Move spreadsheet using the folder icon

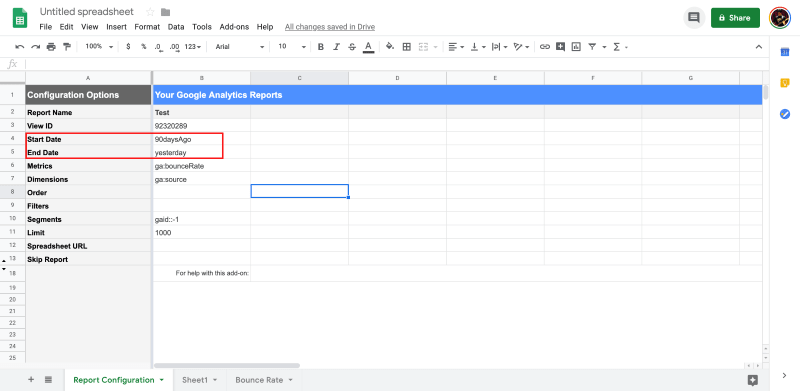click(165, 12)
